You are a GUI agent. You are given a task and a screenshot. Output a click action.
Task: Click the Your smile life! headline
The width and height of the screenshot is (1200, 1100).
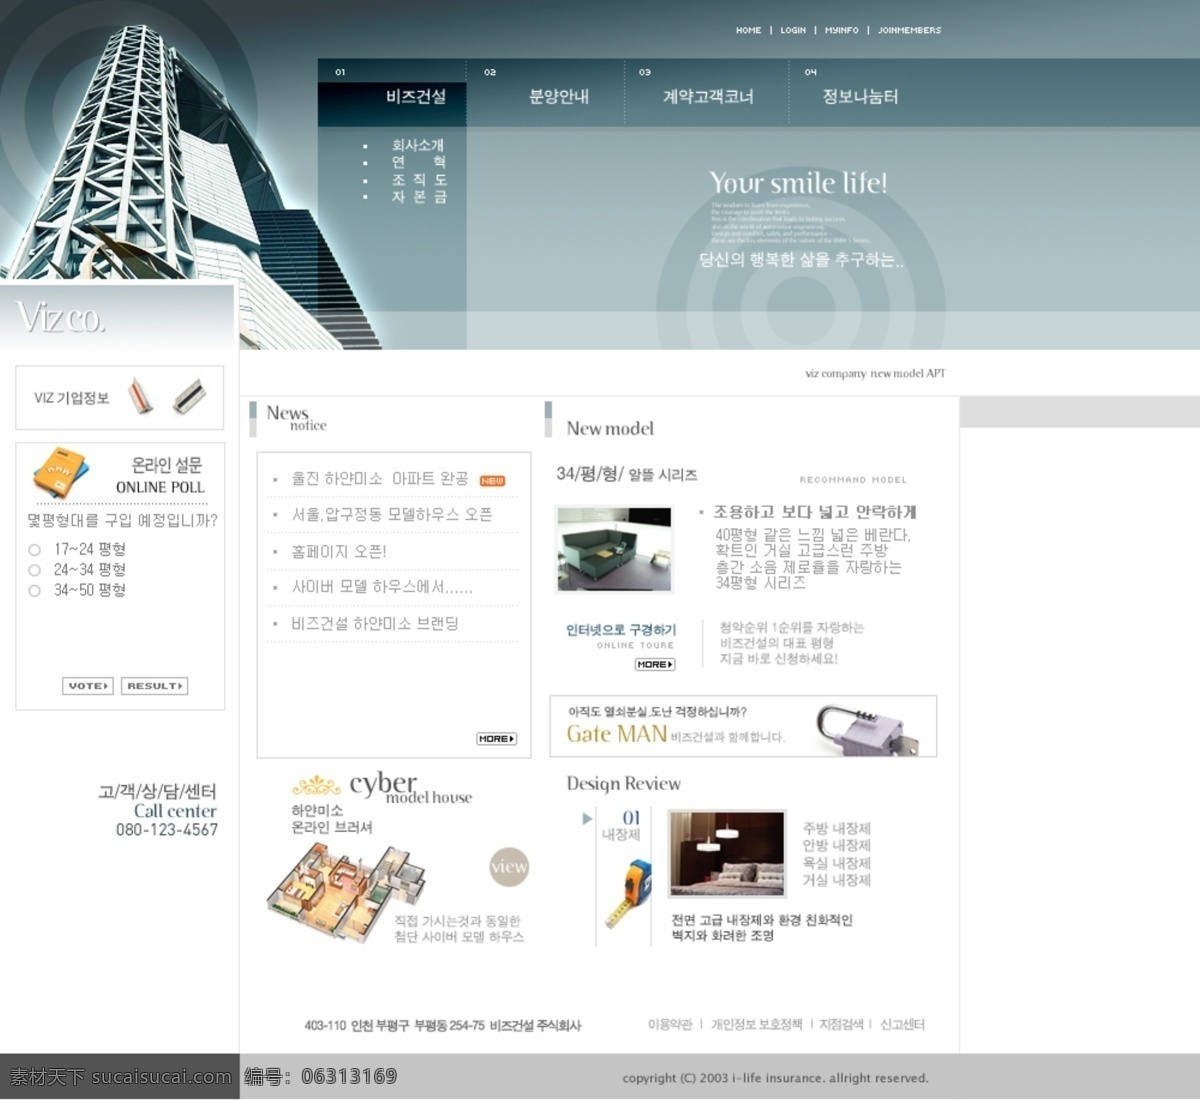coord(798,183)
